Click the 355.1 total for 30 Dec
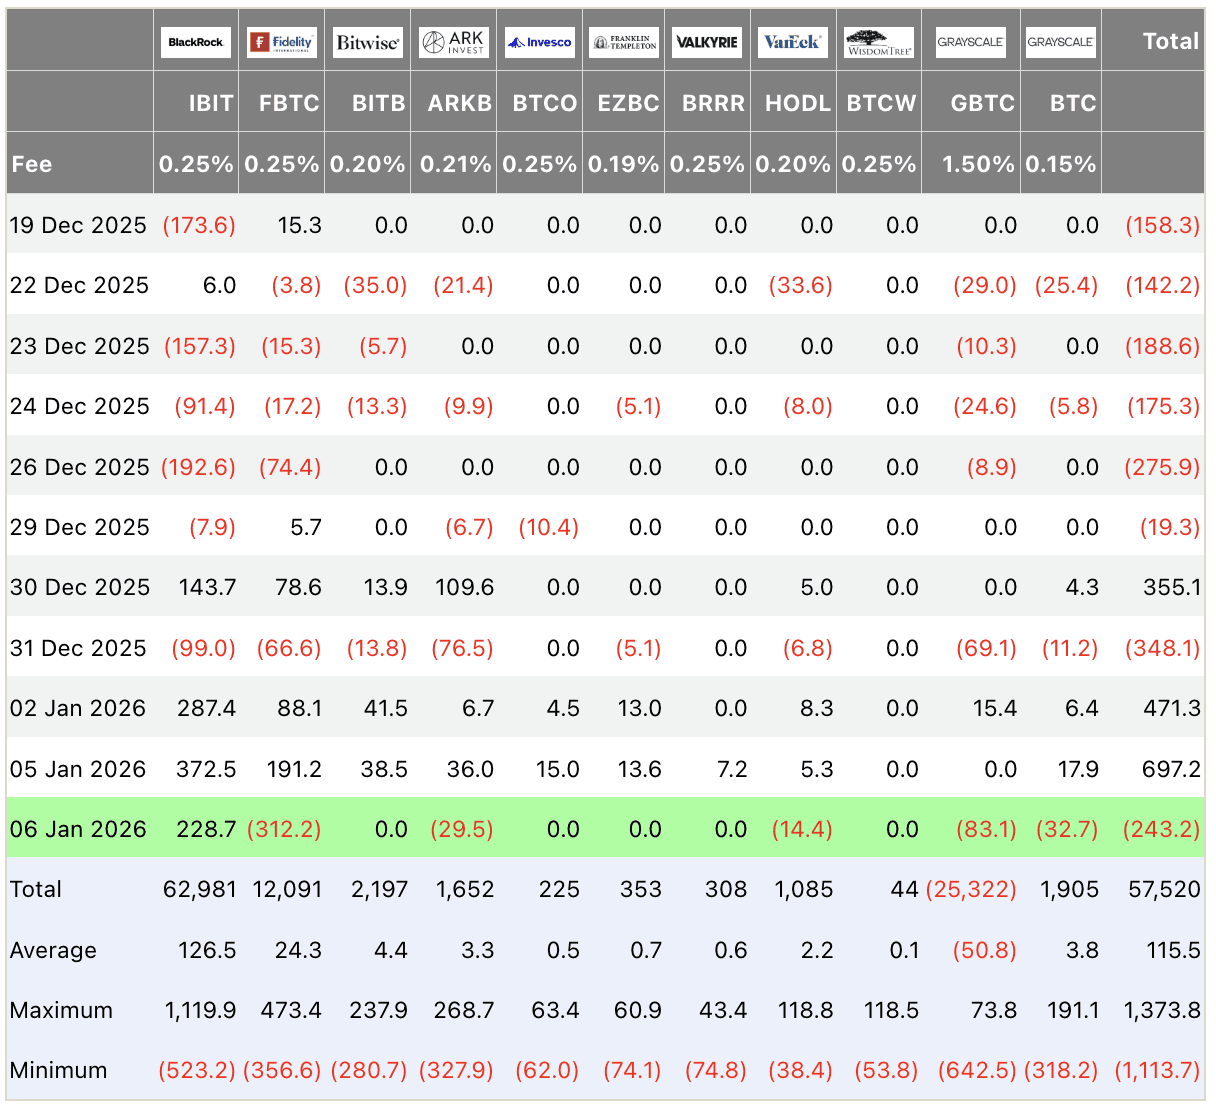The image size is (1216, 1108). tap(1172, 587)
